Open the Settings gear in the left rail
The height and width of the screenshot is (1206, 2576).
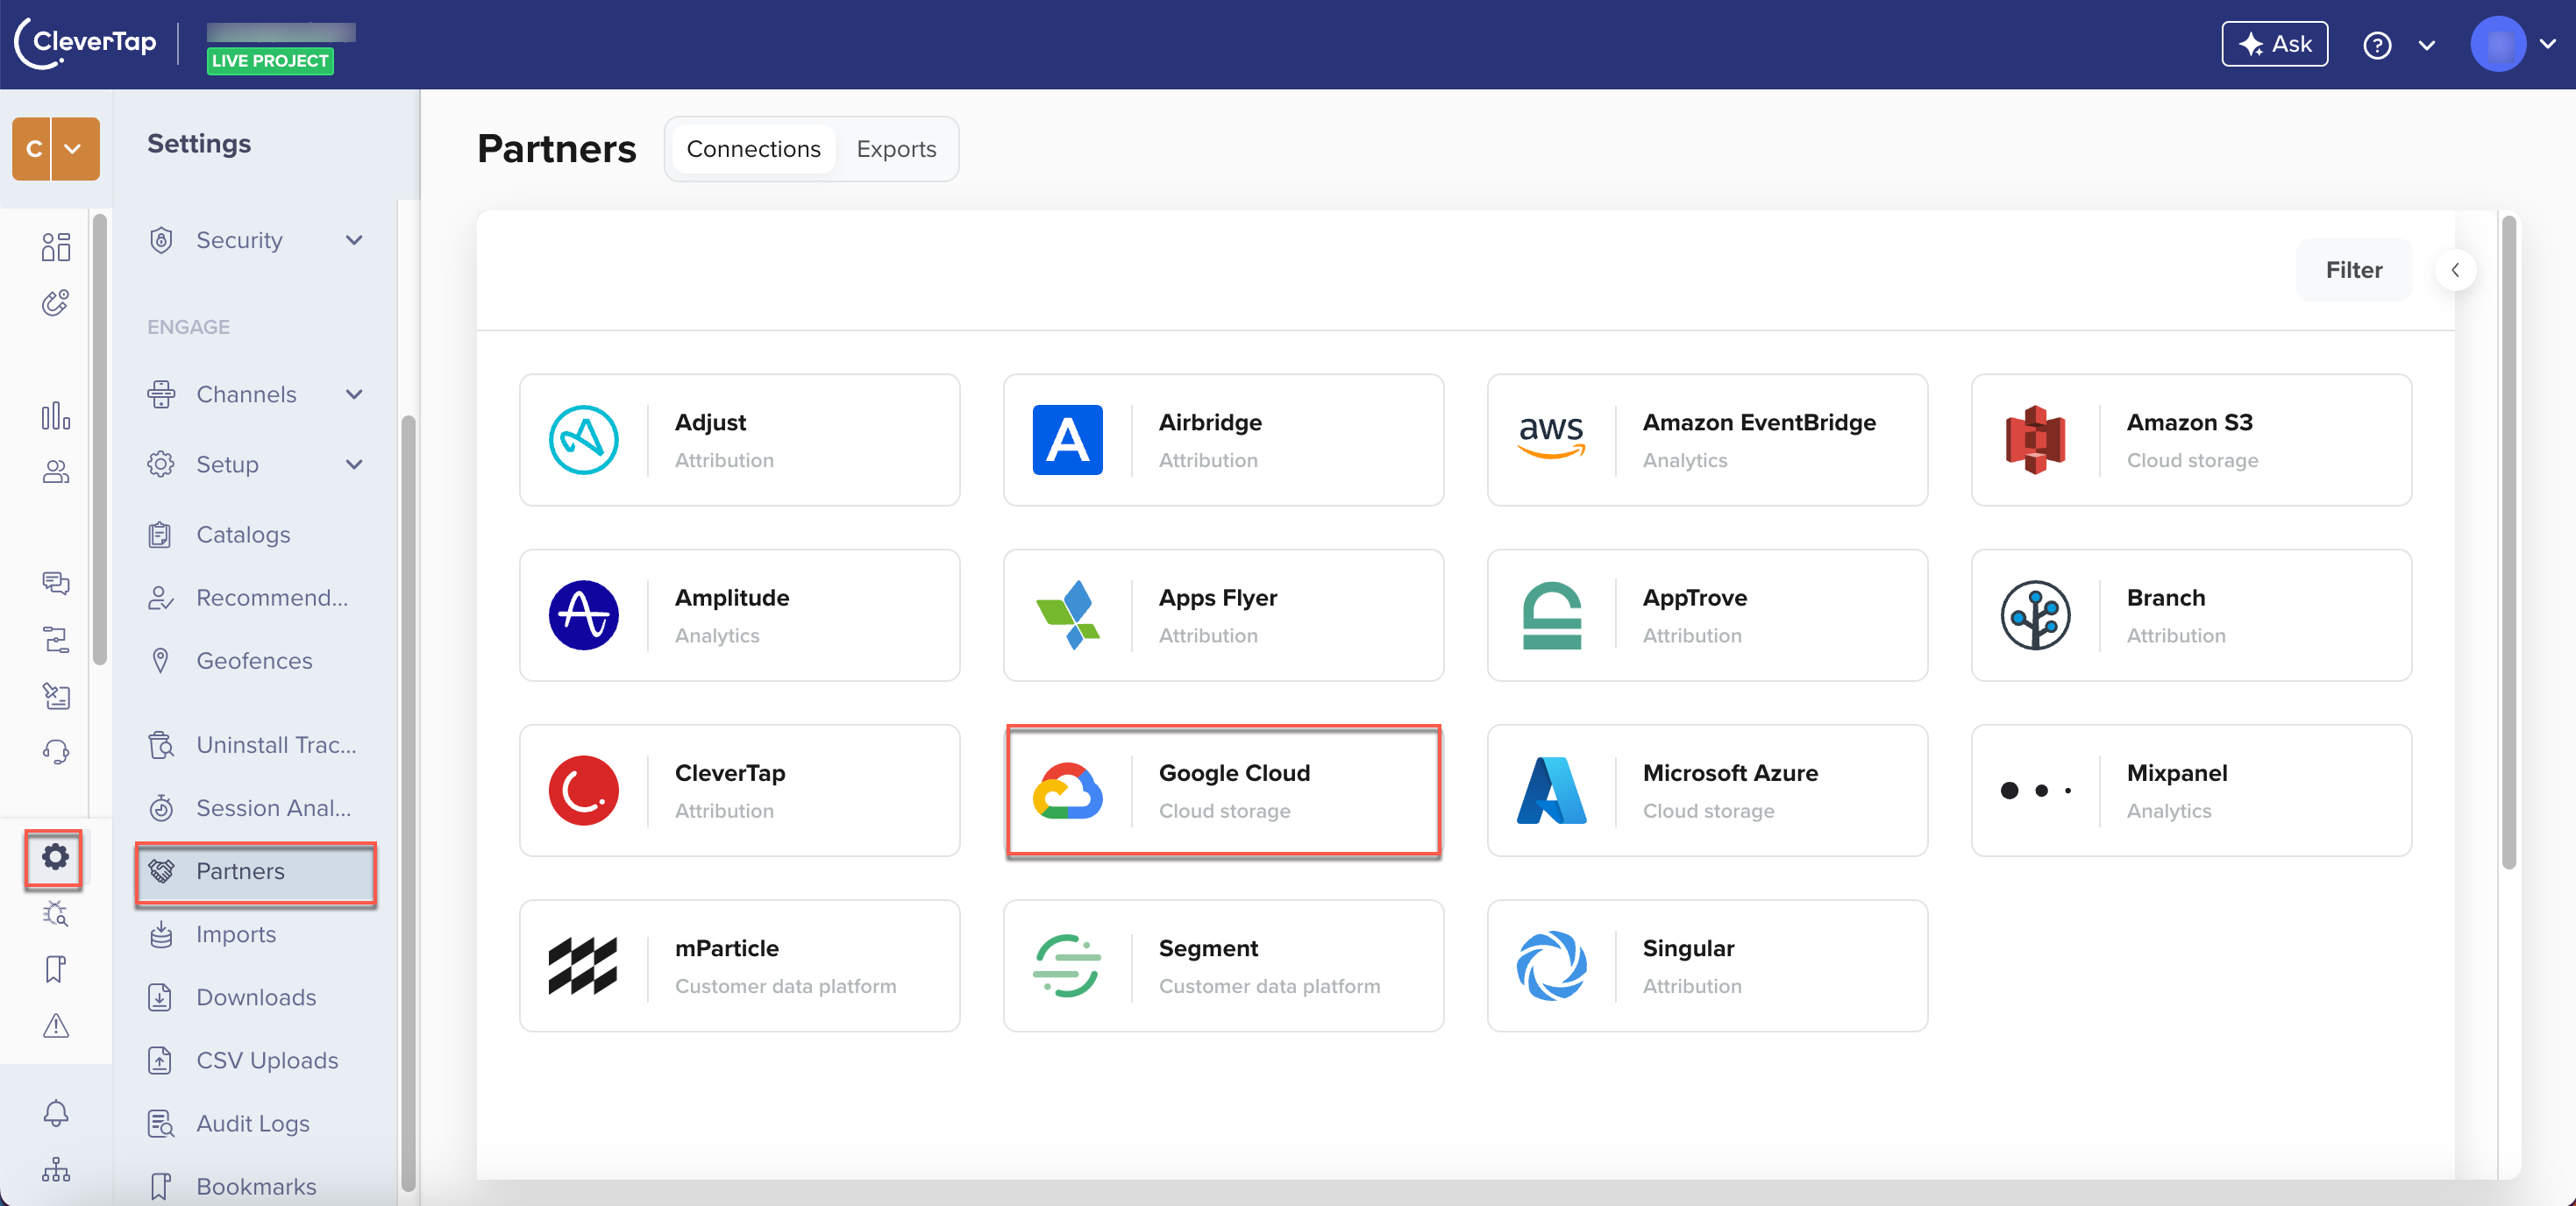click(55, 856)
